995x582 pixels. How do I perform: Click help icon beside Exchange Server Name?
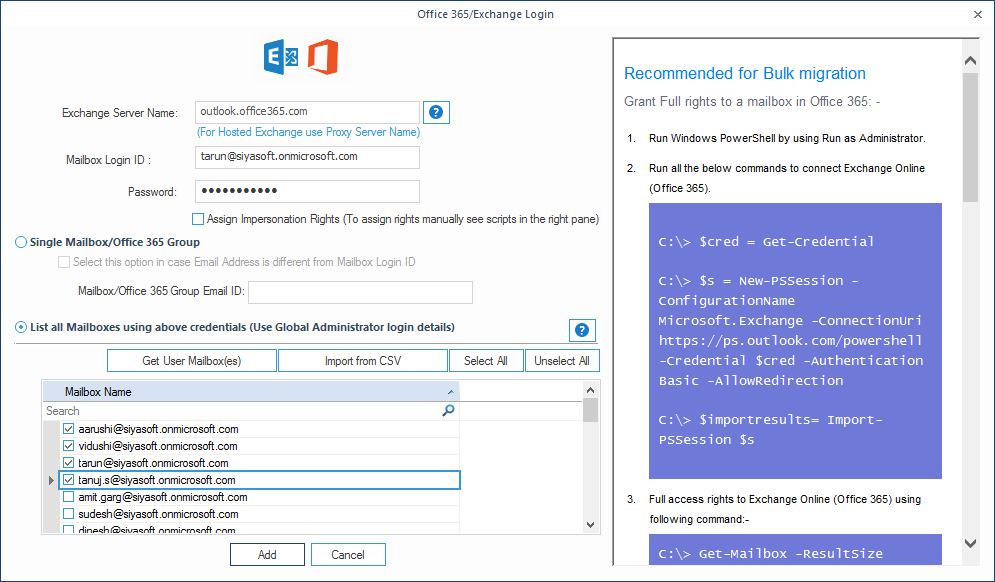click(436, 112)
